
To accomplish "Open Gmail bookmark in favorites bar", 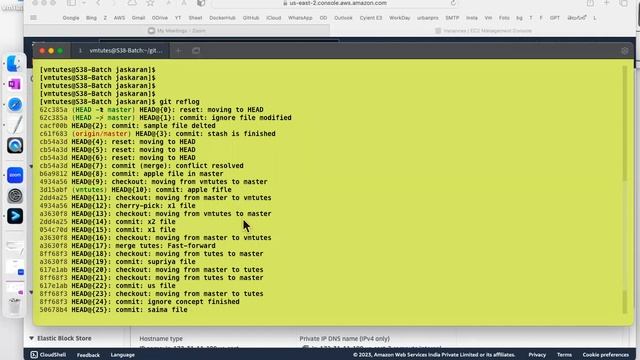I will click(138, 18).
